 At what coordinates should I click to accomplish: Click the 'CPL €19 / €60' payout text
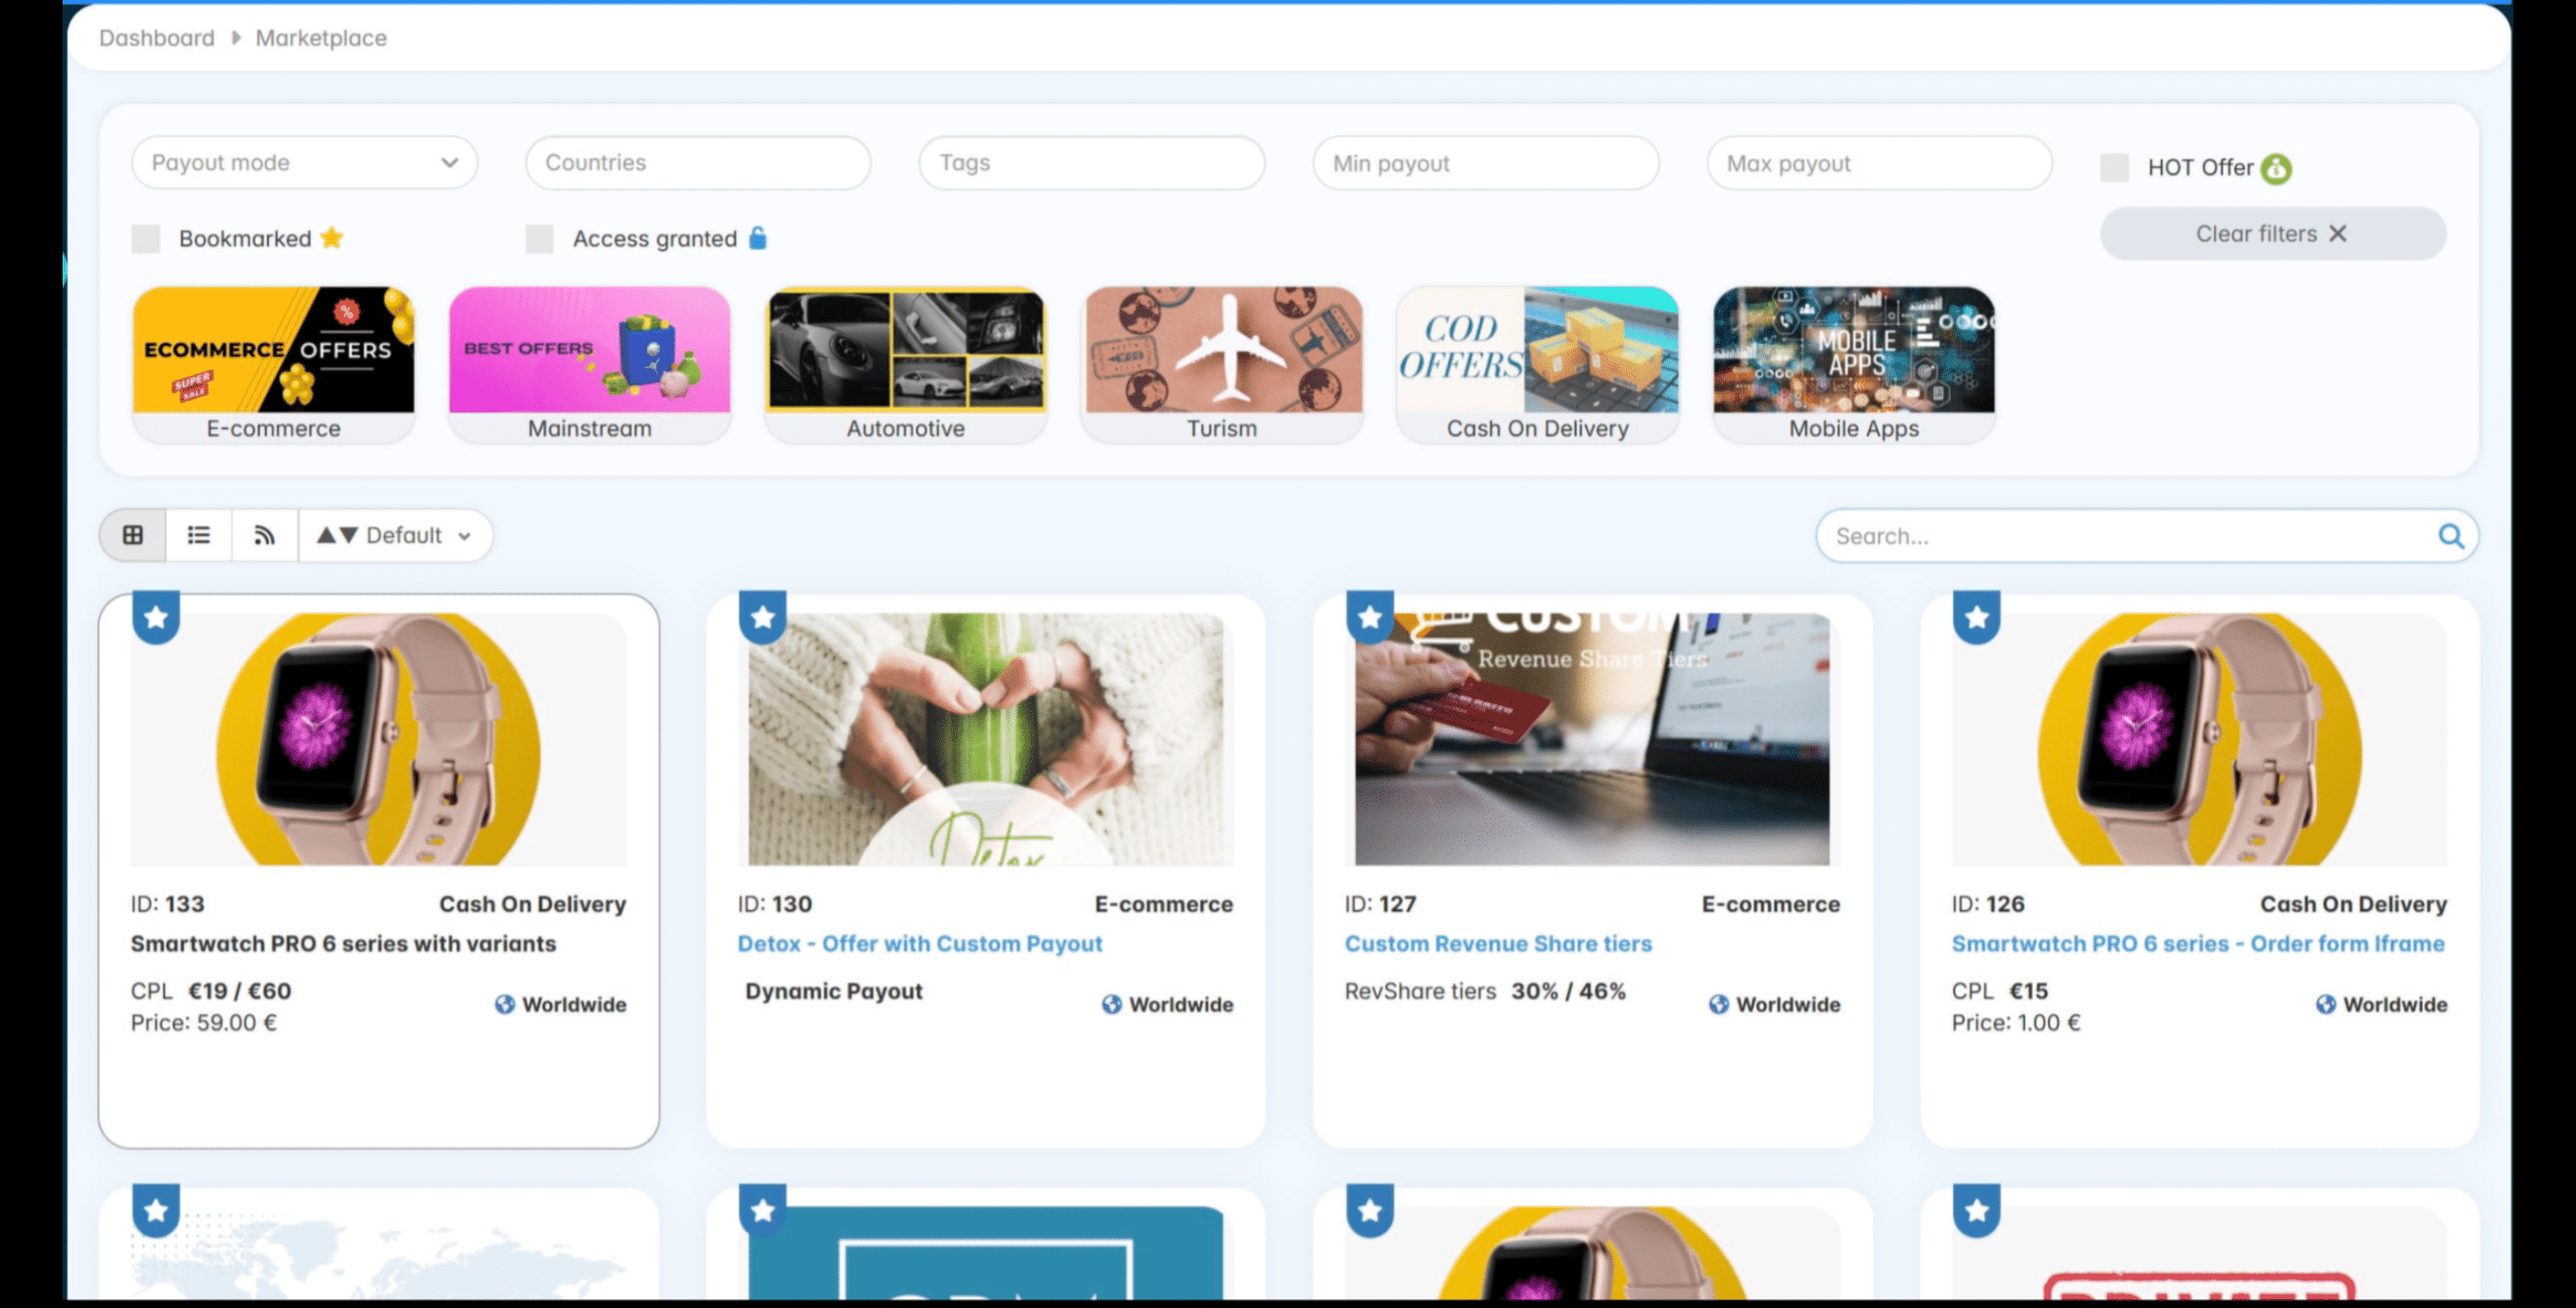click(x=211, y=991)
